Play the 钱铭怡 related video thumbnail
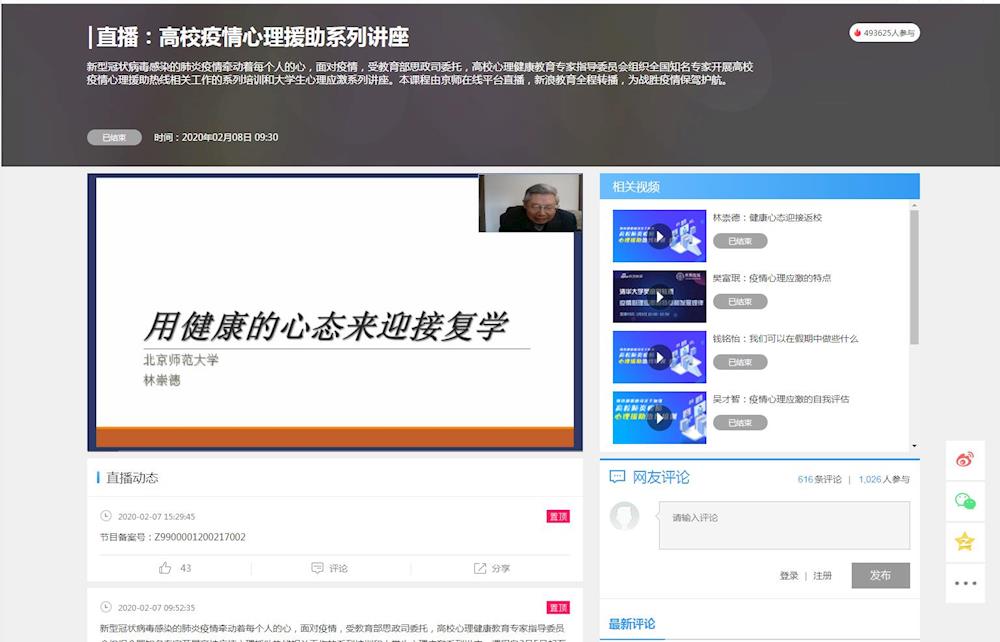The image size is (1000, 642). (659, 357)
